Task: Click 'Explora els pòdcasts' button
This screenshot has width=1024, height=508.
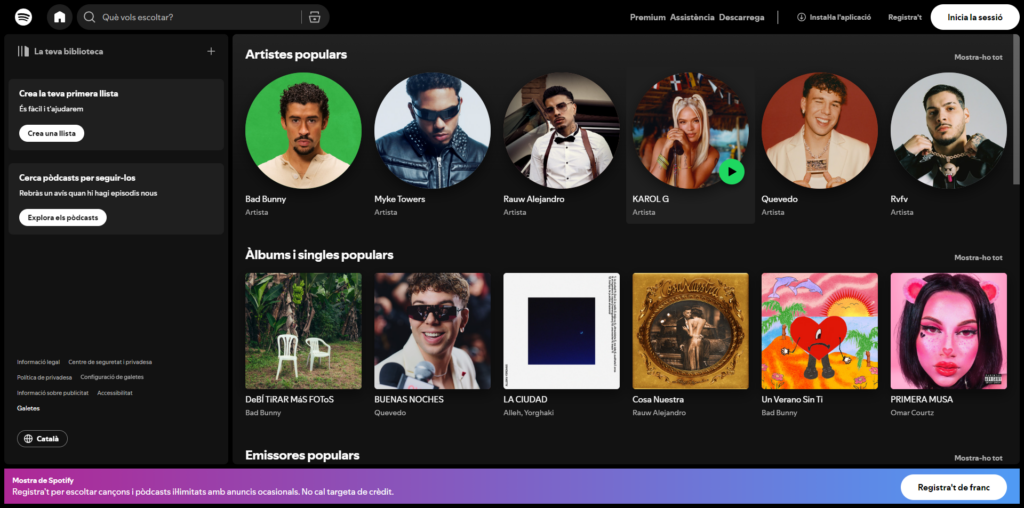Action: click(x=63, y=217)
